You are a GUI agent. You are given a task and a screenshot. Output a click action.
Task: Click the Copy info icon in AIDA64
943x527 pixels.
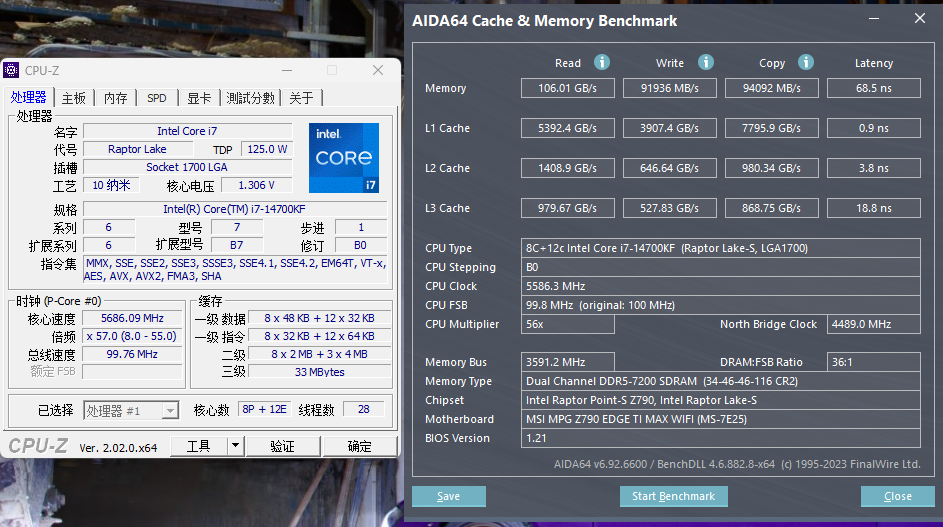(x=806, y=62)
